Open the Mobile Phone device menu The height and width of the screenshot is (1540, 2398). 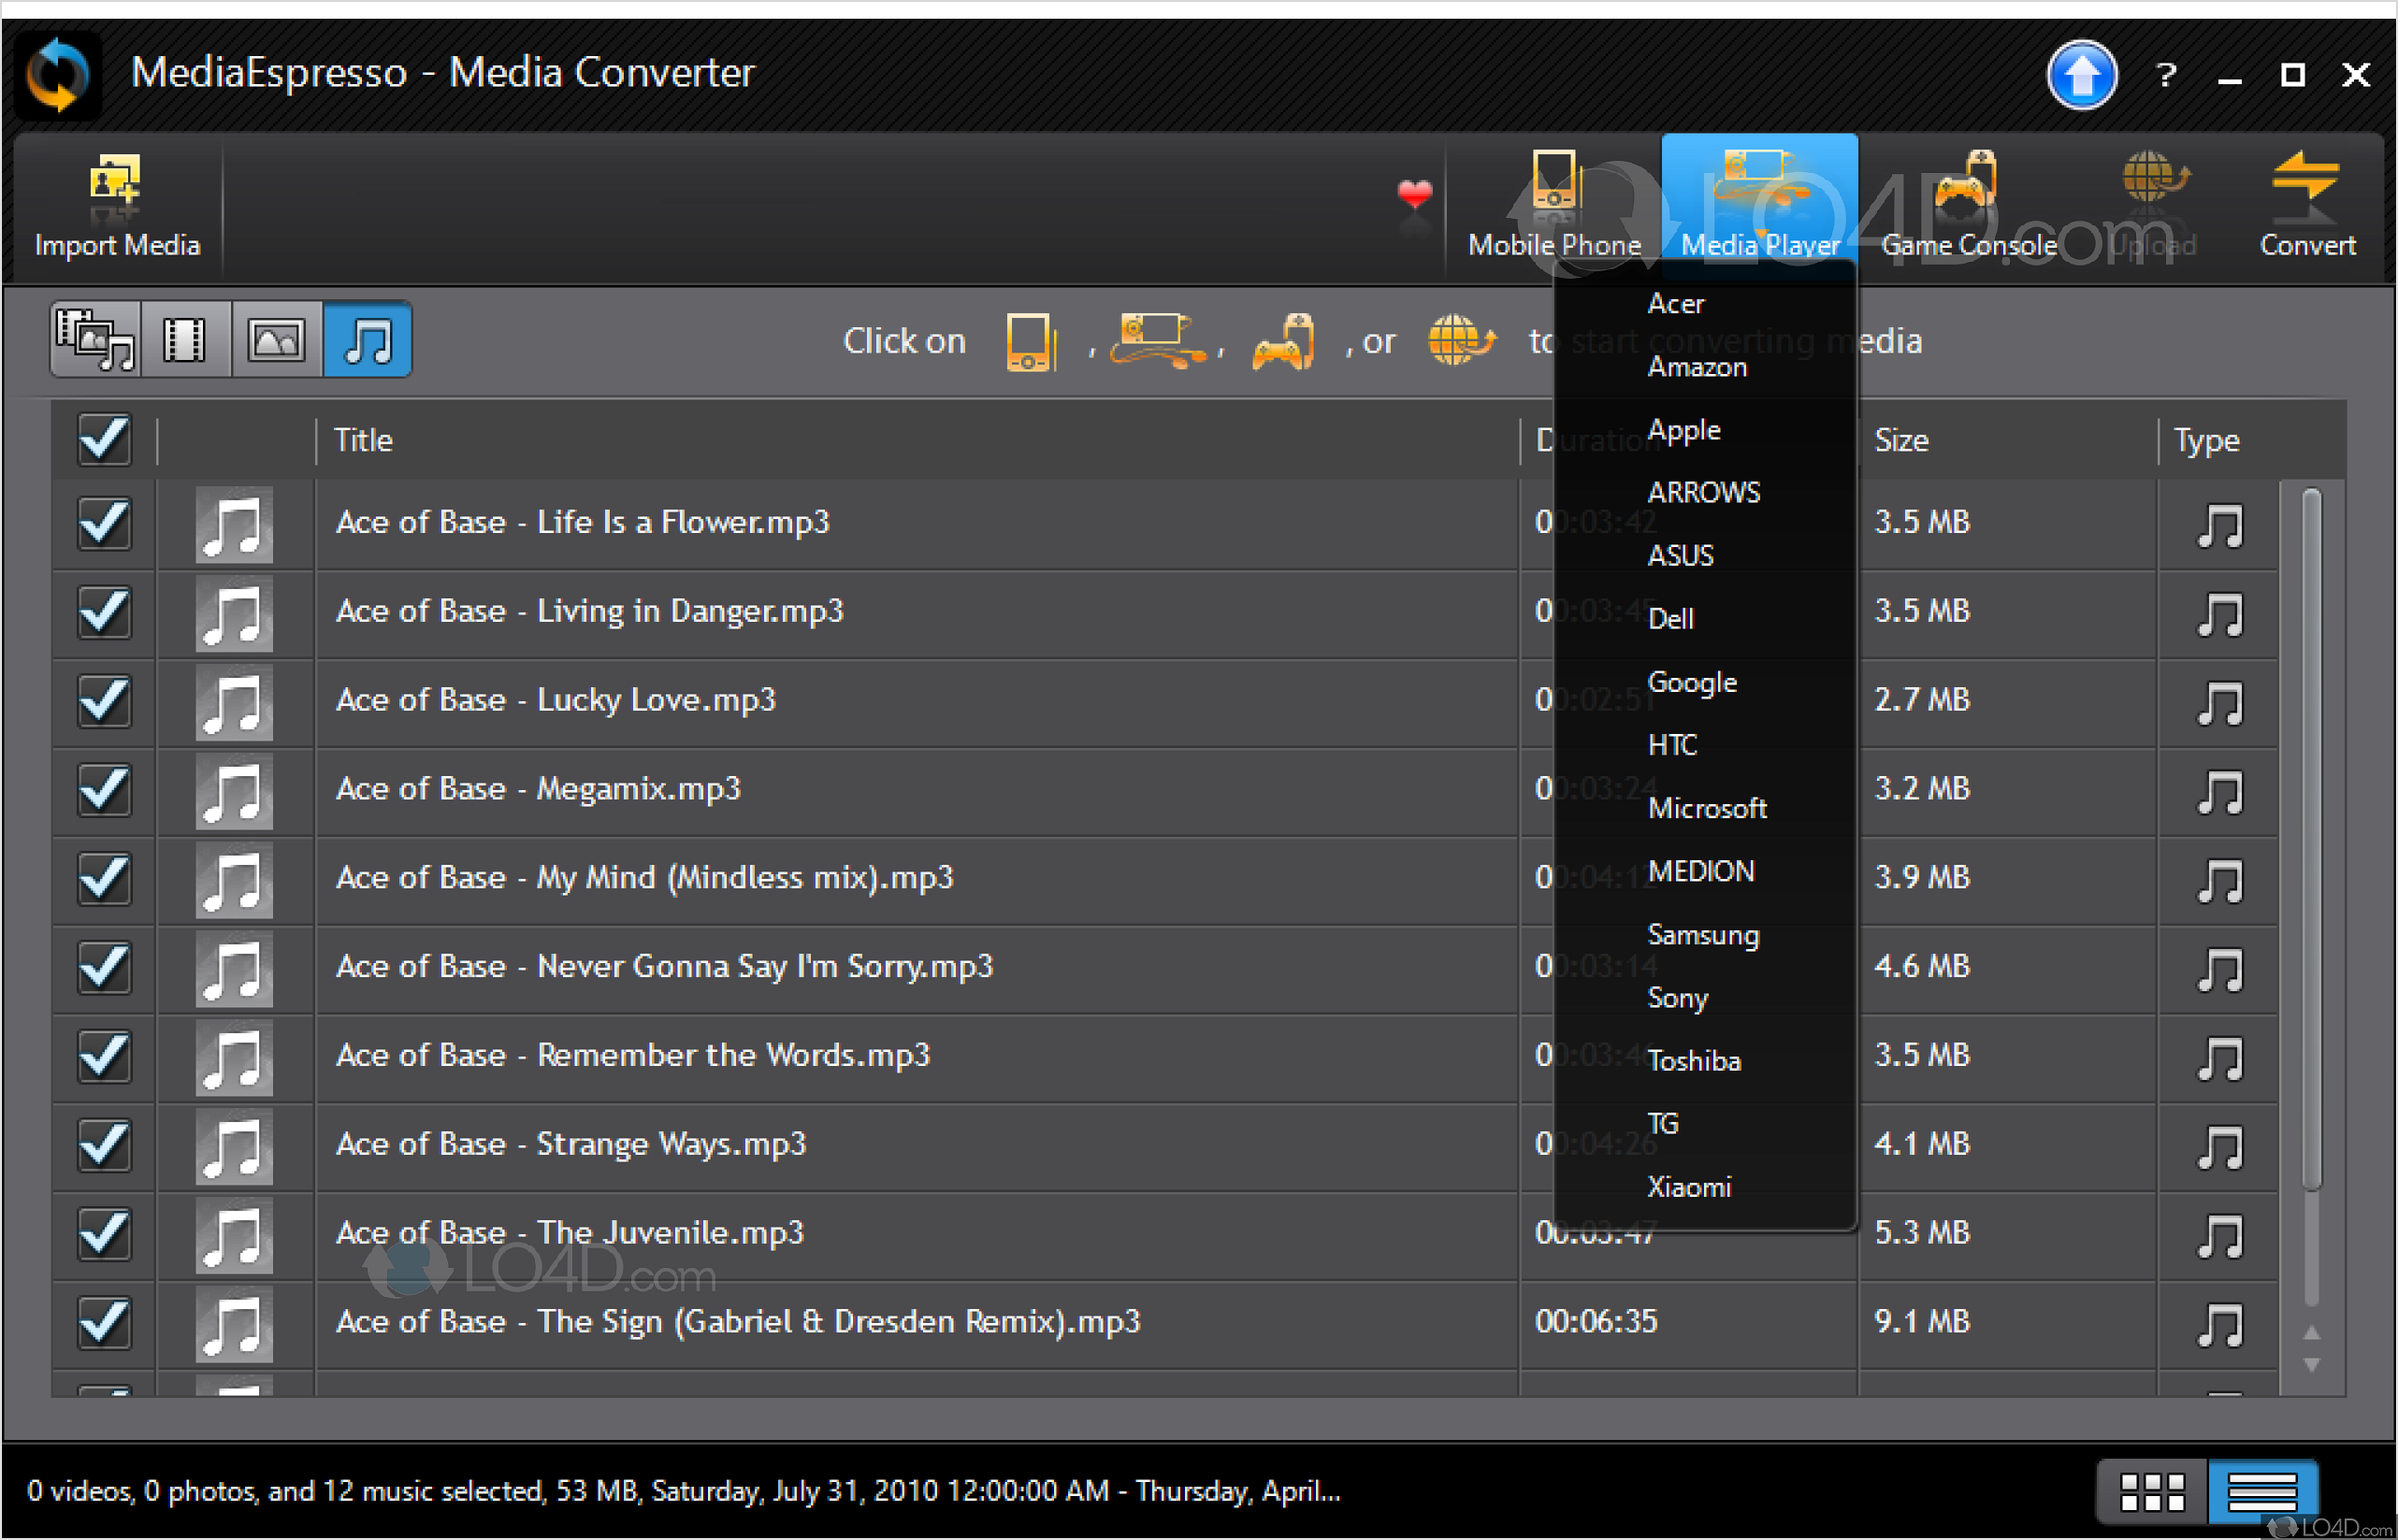tap(1553, 205)
